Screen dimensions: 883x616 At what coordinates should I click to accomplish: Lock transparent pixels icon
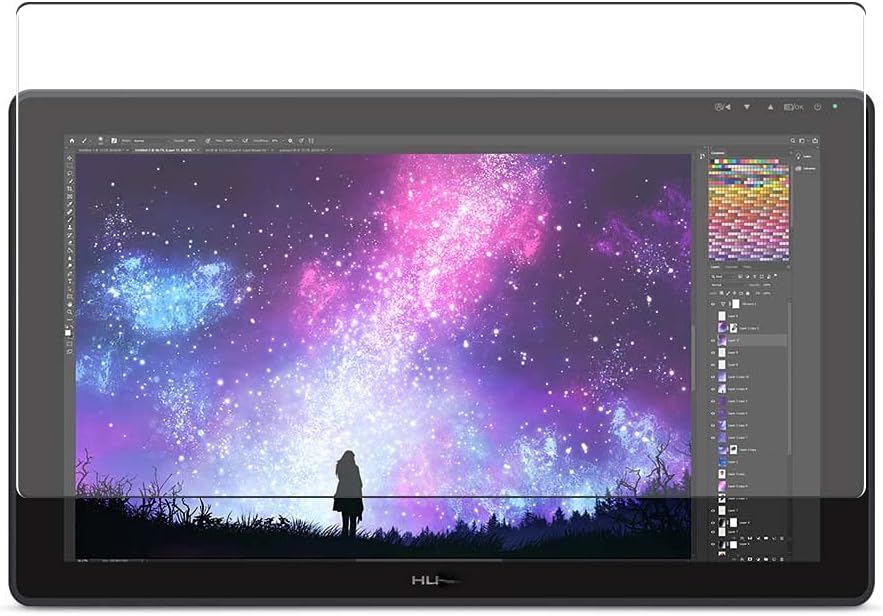pyautogui.click(x=721, y=293)
